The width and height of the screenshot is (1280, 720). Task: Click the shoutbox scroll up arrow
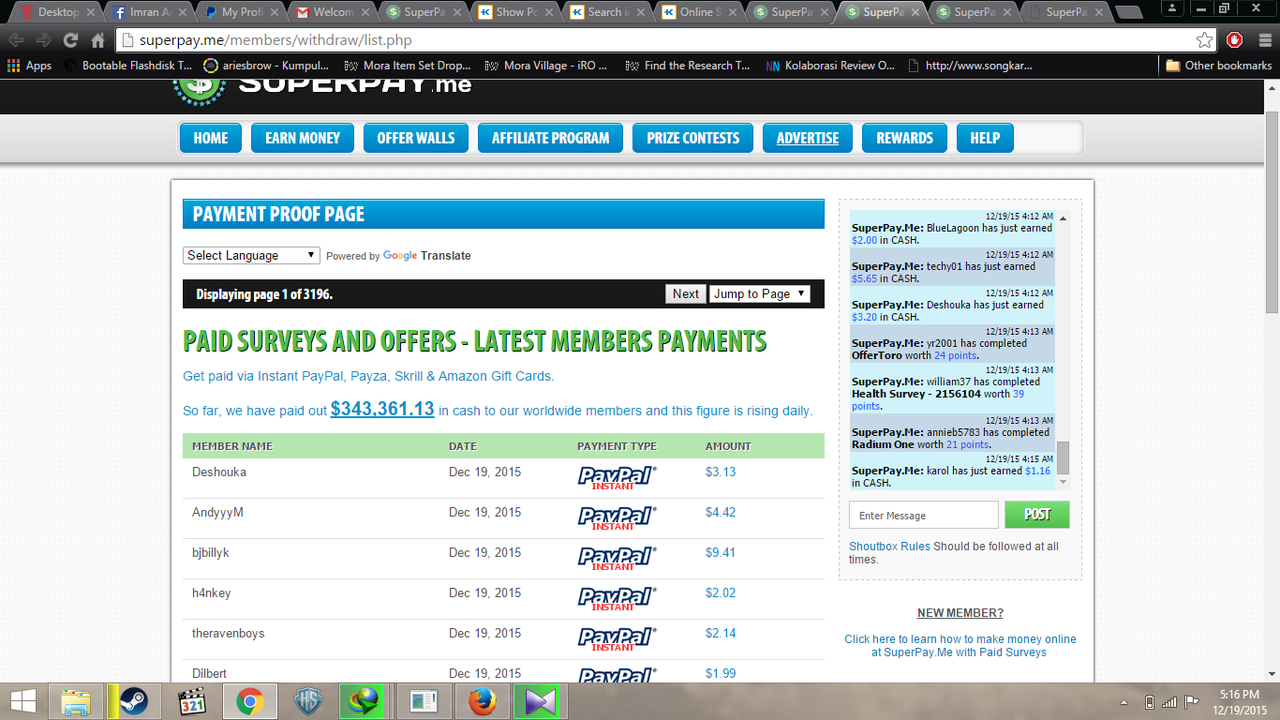click(x=1063, y=218)
